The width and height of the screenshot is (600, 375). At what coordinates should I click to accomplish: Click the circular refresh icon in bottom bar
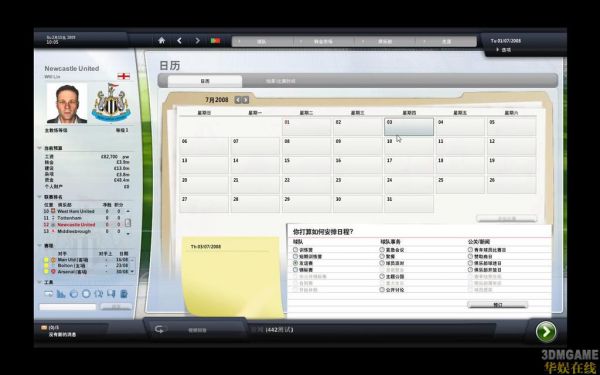point(159,329)
